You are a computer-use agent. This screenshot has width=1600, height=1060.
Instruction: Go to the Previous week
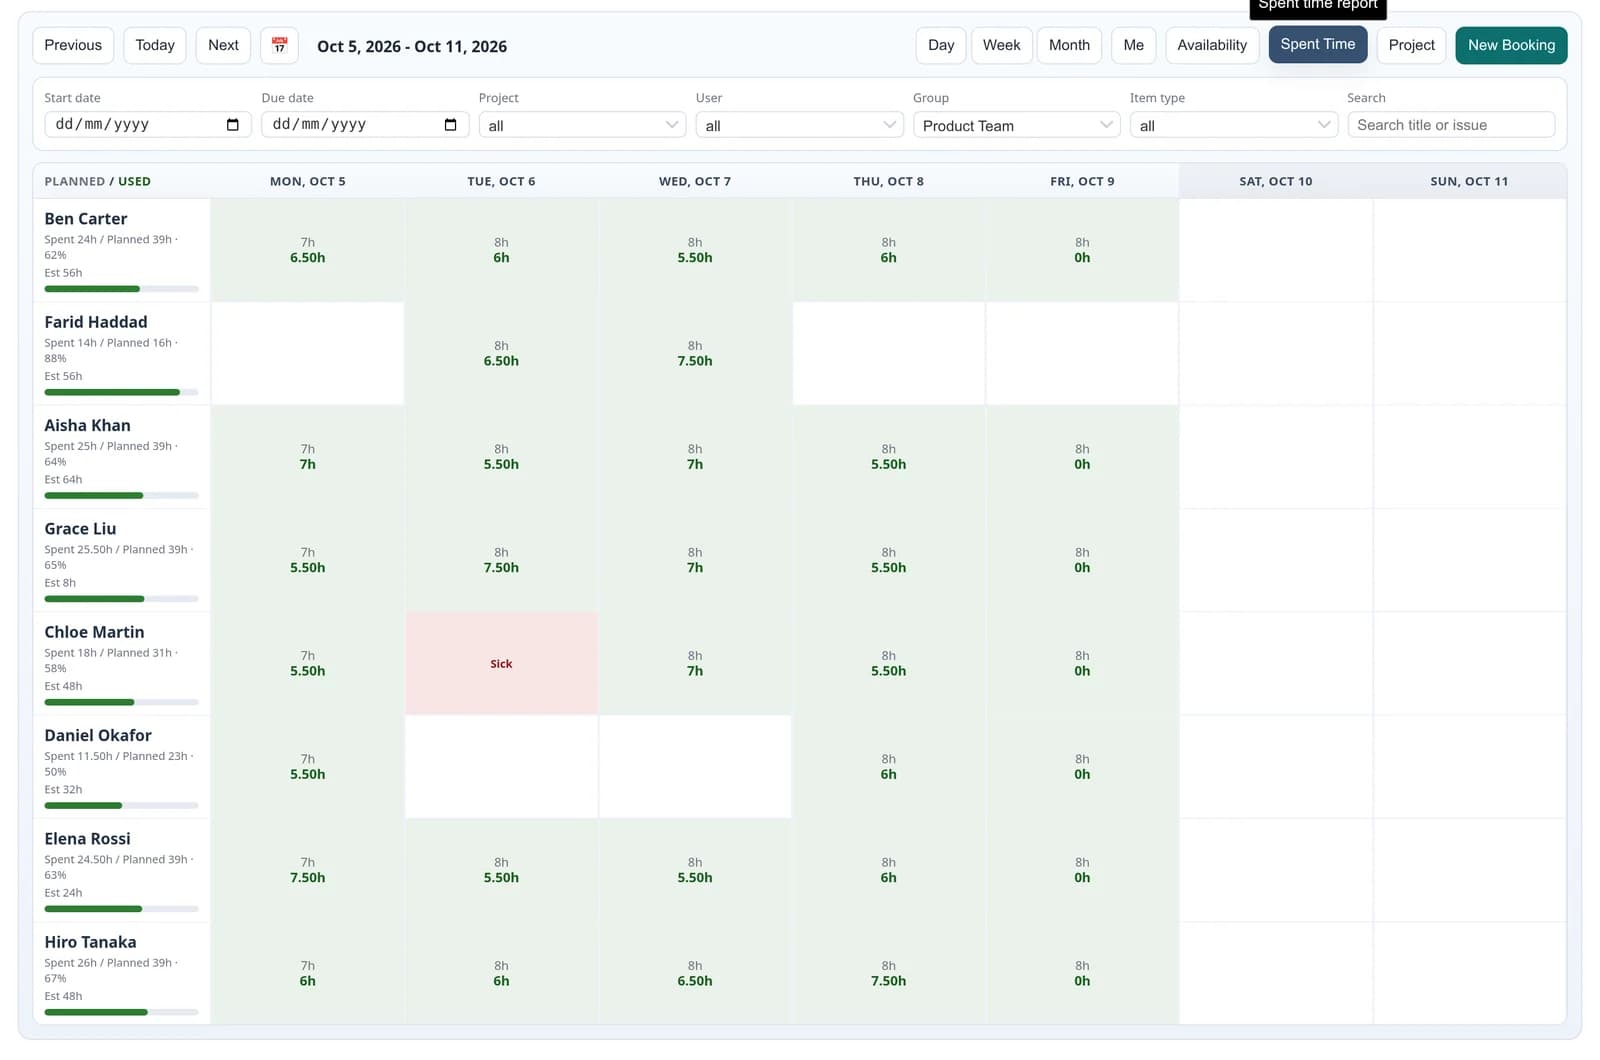73,45
